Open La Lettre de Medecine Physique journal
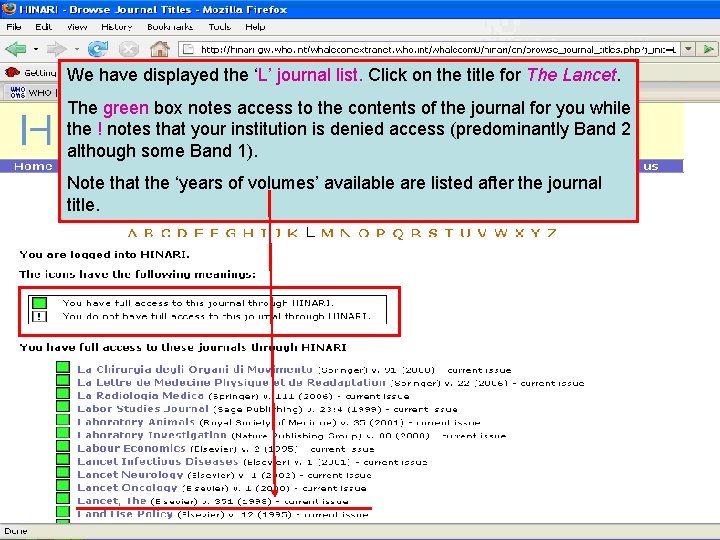The image size is (720, 540). pos(231,382)
